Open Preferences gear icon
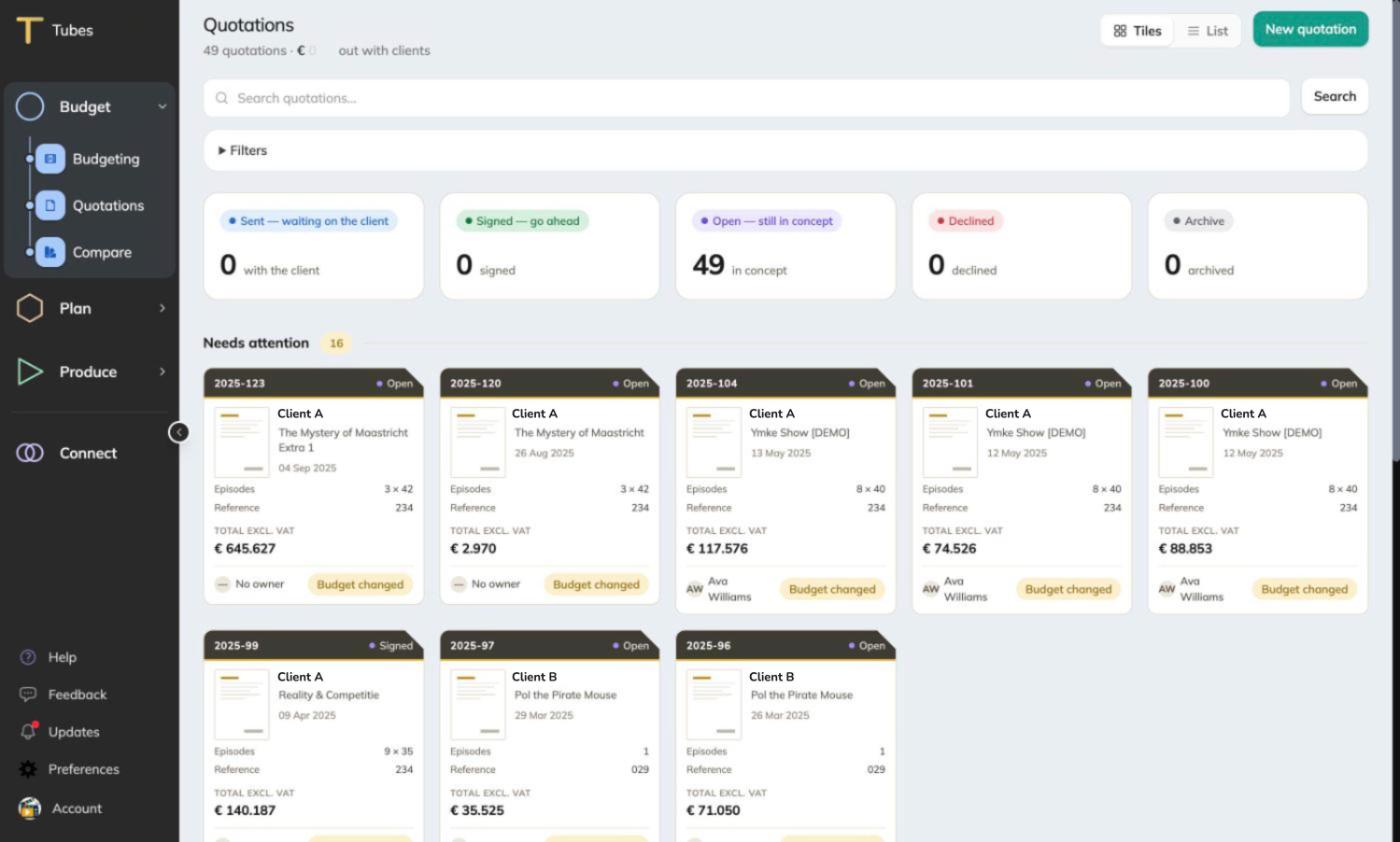Image resolution: width=1400 pixels, height=842 pixels. (x=28, y=769)
